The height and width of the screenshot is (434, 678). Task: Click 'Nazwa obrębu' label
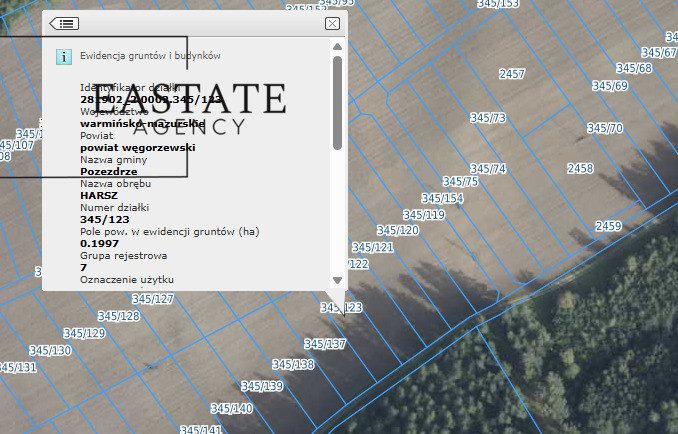pyautogui.click(x=115, y=184)
